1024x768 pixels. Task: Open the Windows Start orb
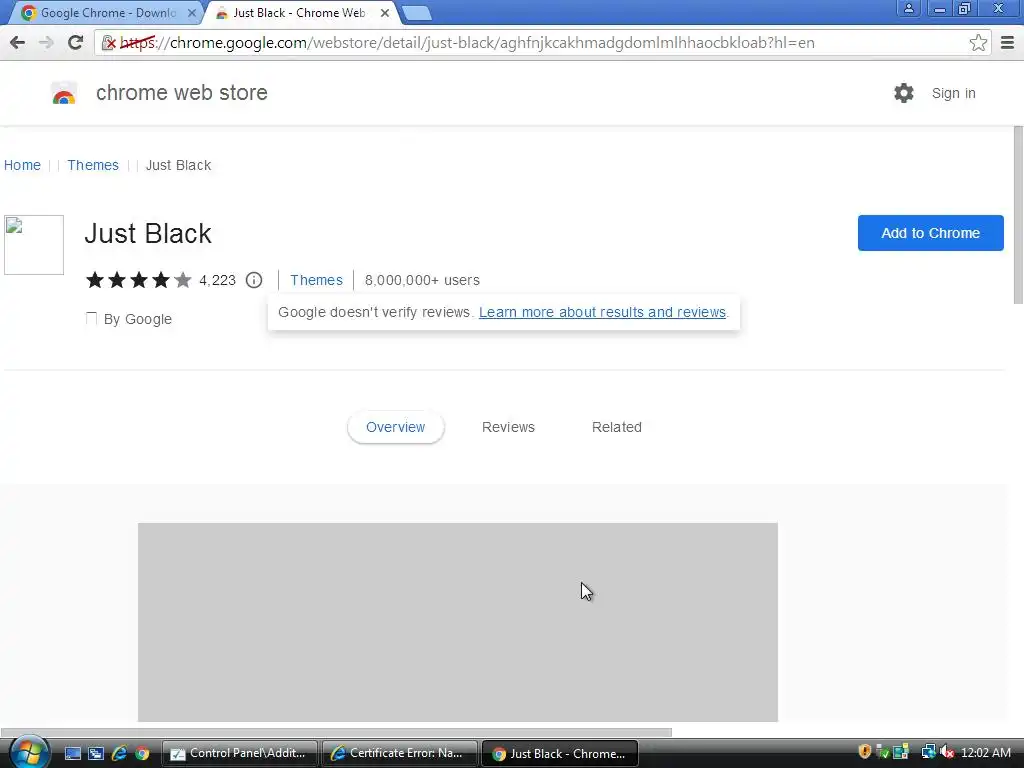pyautogui.click(x=28, y=753)
